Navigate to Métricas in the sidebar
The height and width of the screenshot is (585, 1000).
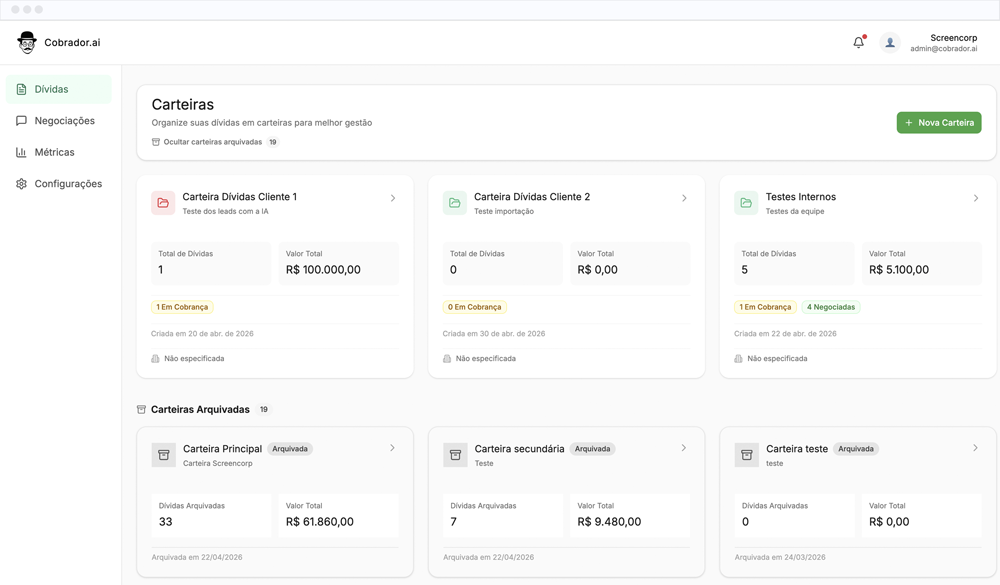[x=59, y=152]
